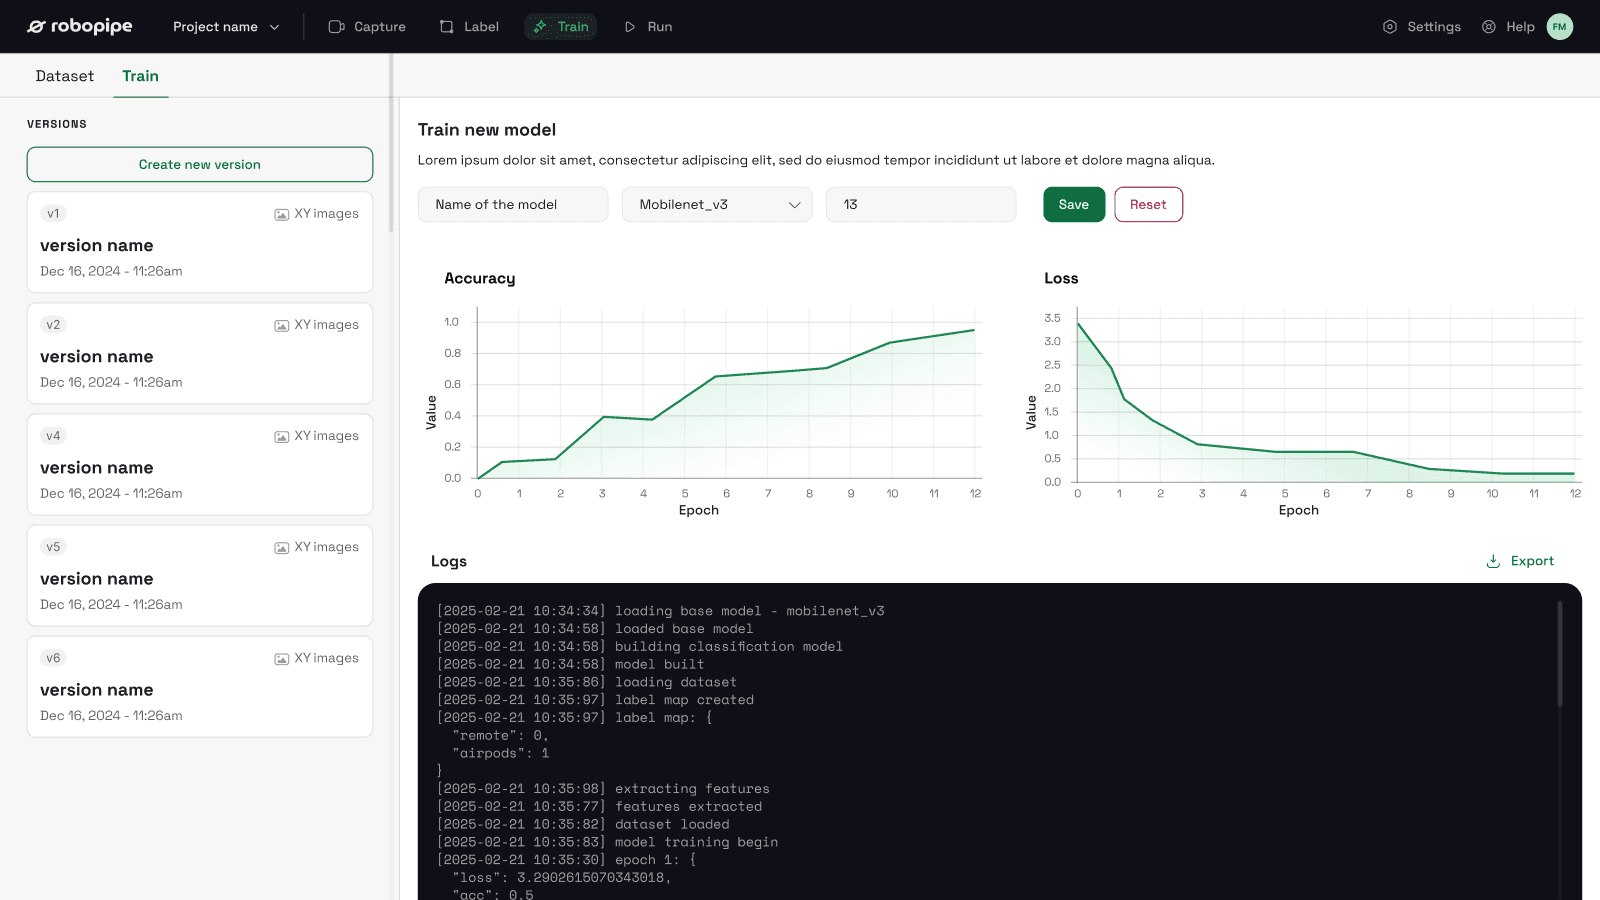Click the v4 version badge
The height and width of the screenshot is (900, 1600).
coord(53,435)
